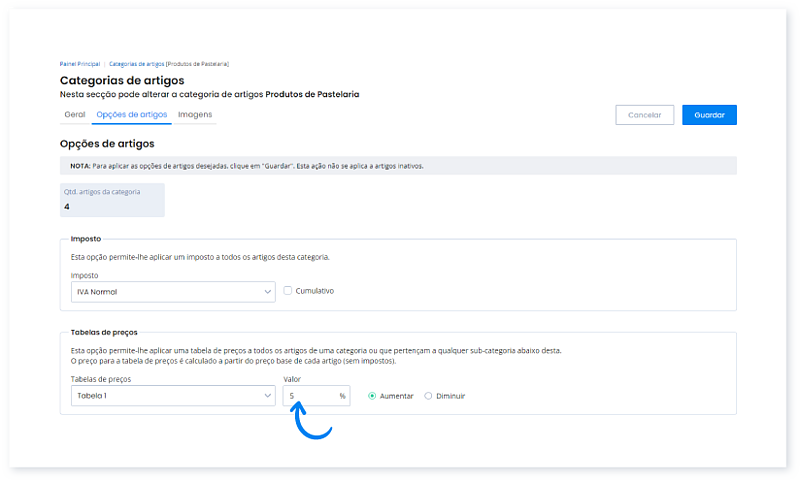
Task: Select the Opções de artigos tab
Action: coord(131,115)
